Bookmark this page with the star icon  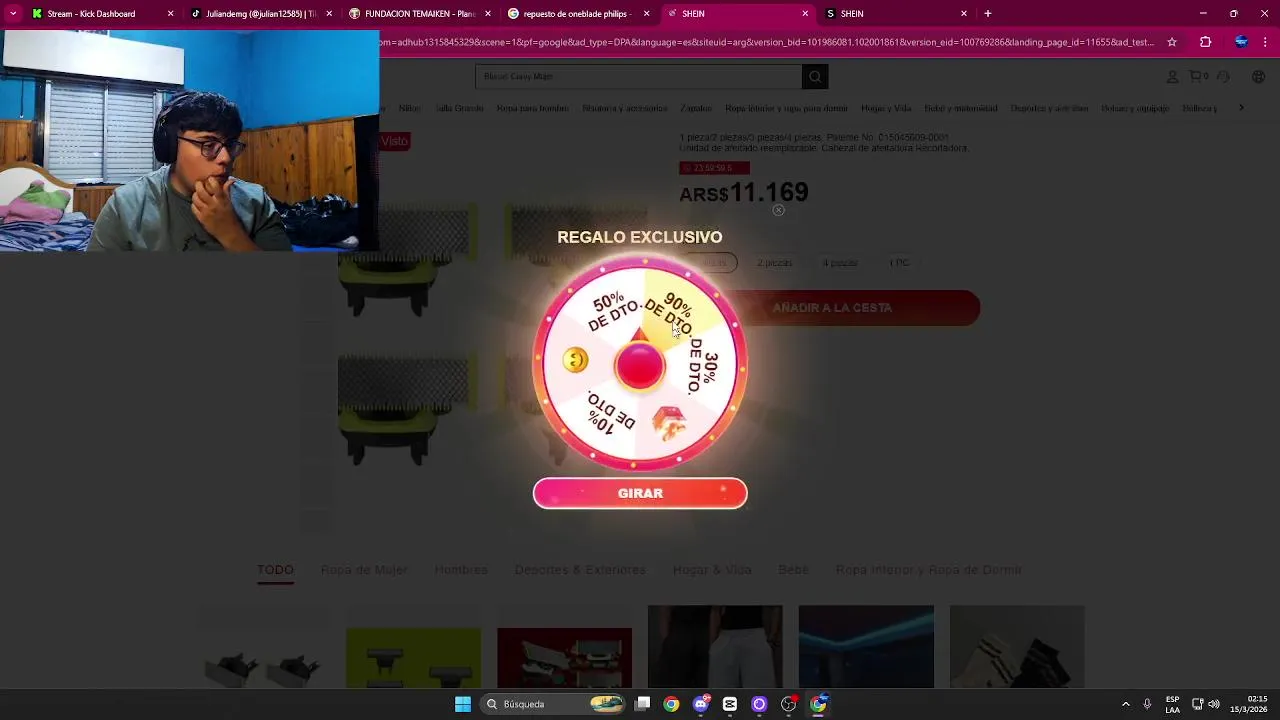click(x=1172, y=42)
